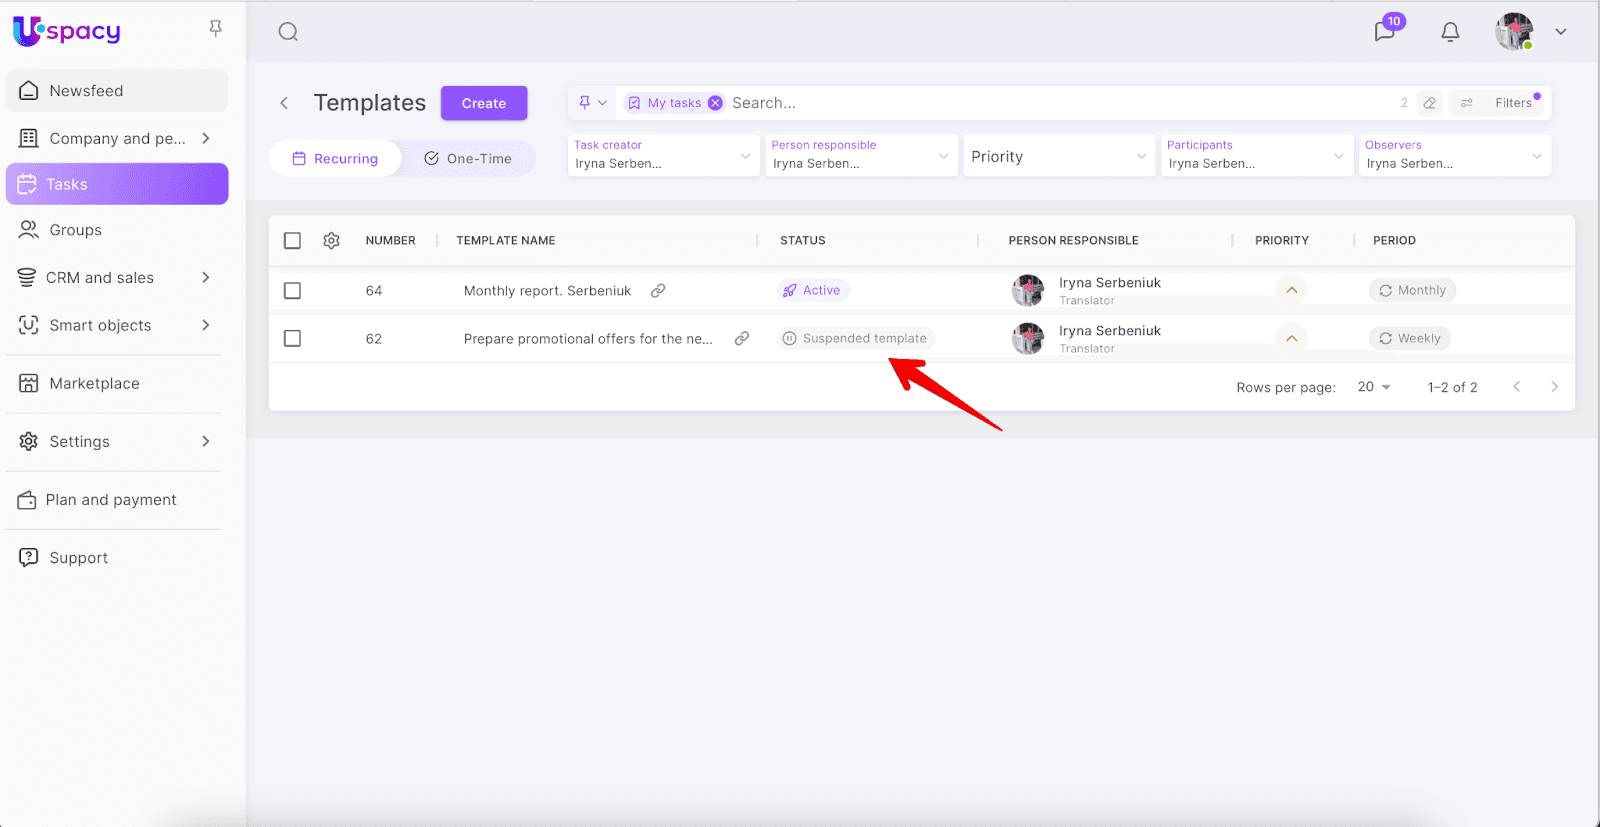Open the Participants dropdown

1257,156
